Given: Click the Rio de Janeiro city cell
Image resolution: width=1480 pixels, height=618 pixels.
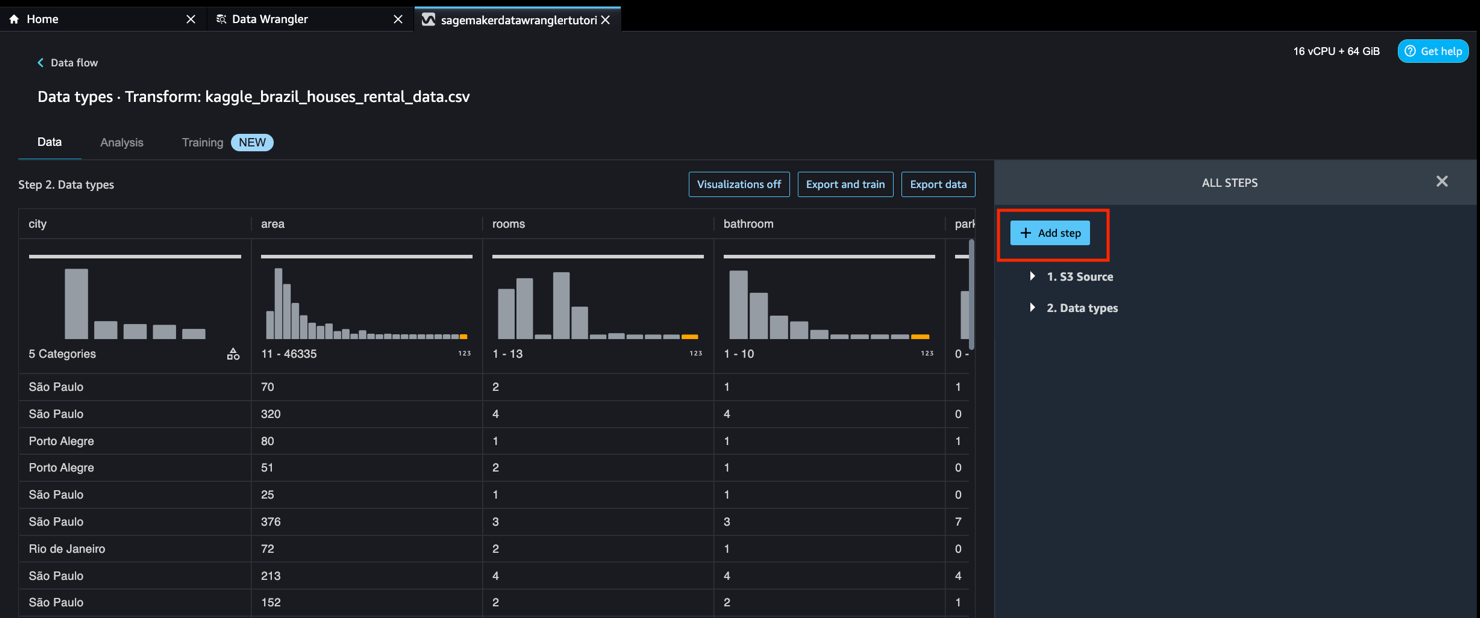Looking at the screenshot, I should (x=135, y=549).
